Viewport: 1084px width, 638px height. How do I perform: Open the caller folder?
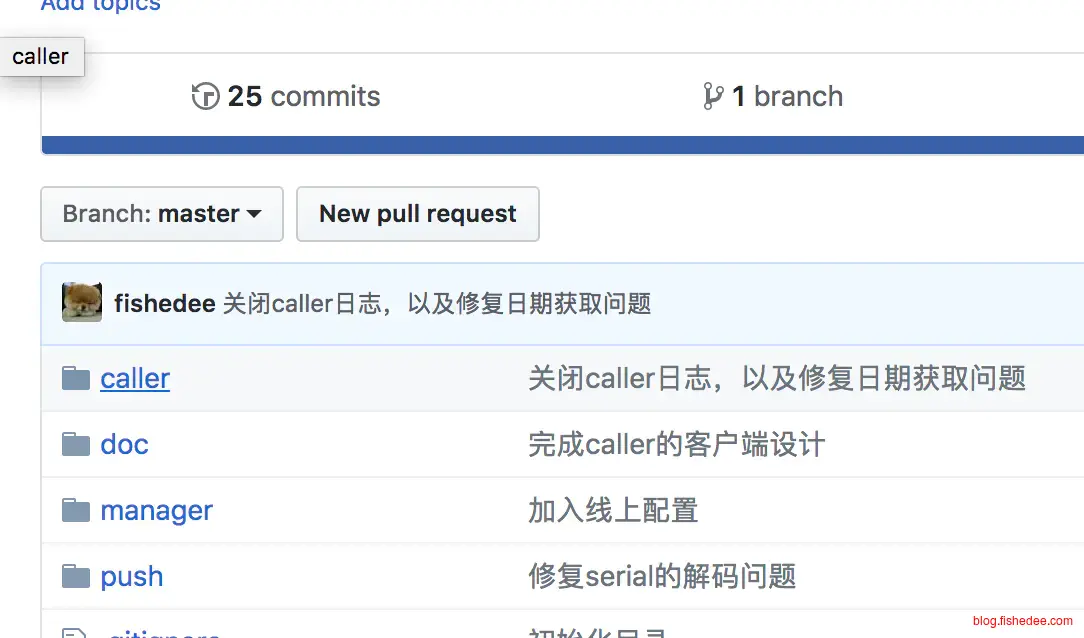pyautogui.click(x=135, y=378)
